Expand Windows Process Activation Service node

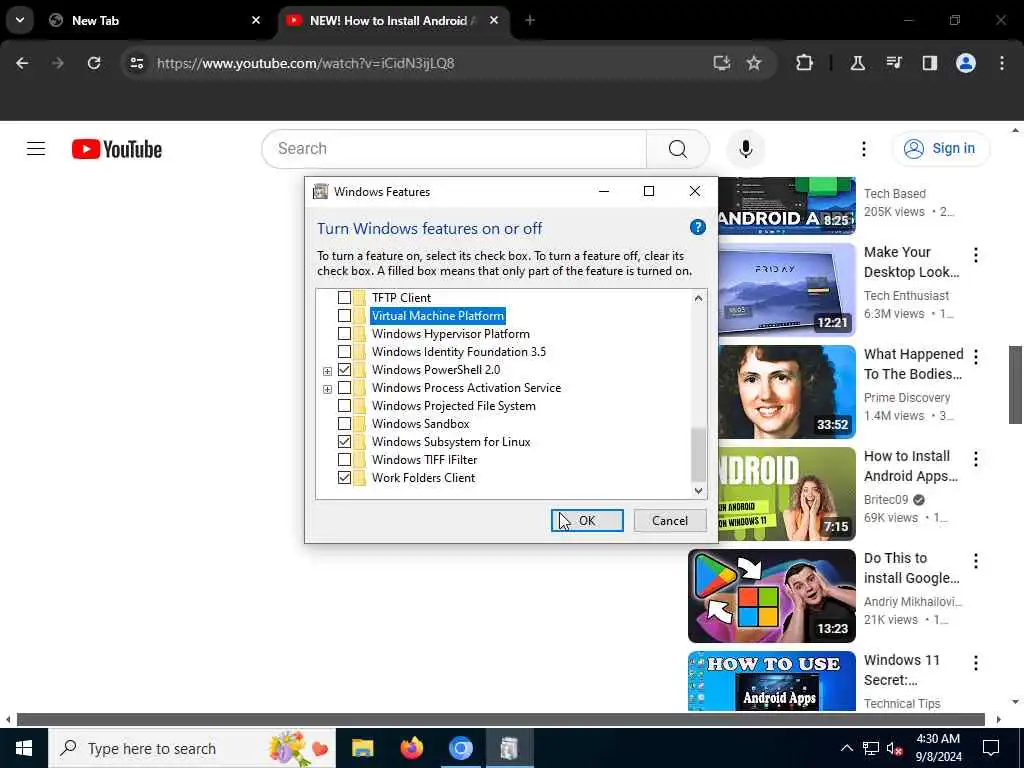pos(327,389)
